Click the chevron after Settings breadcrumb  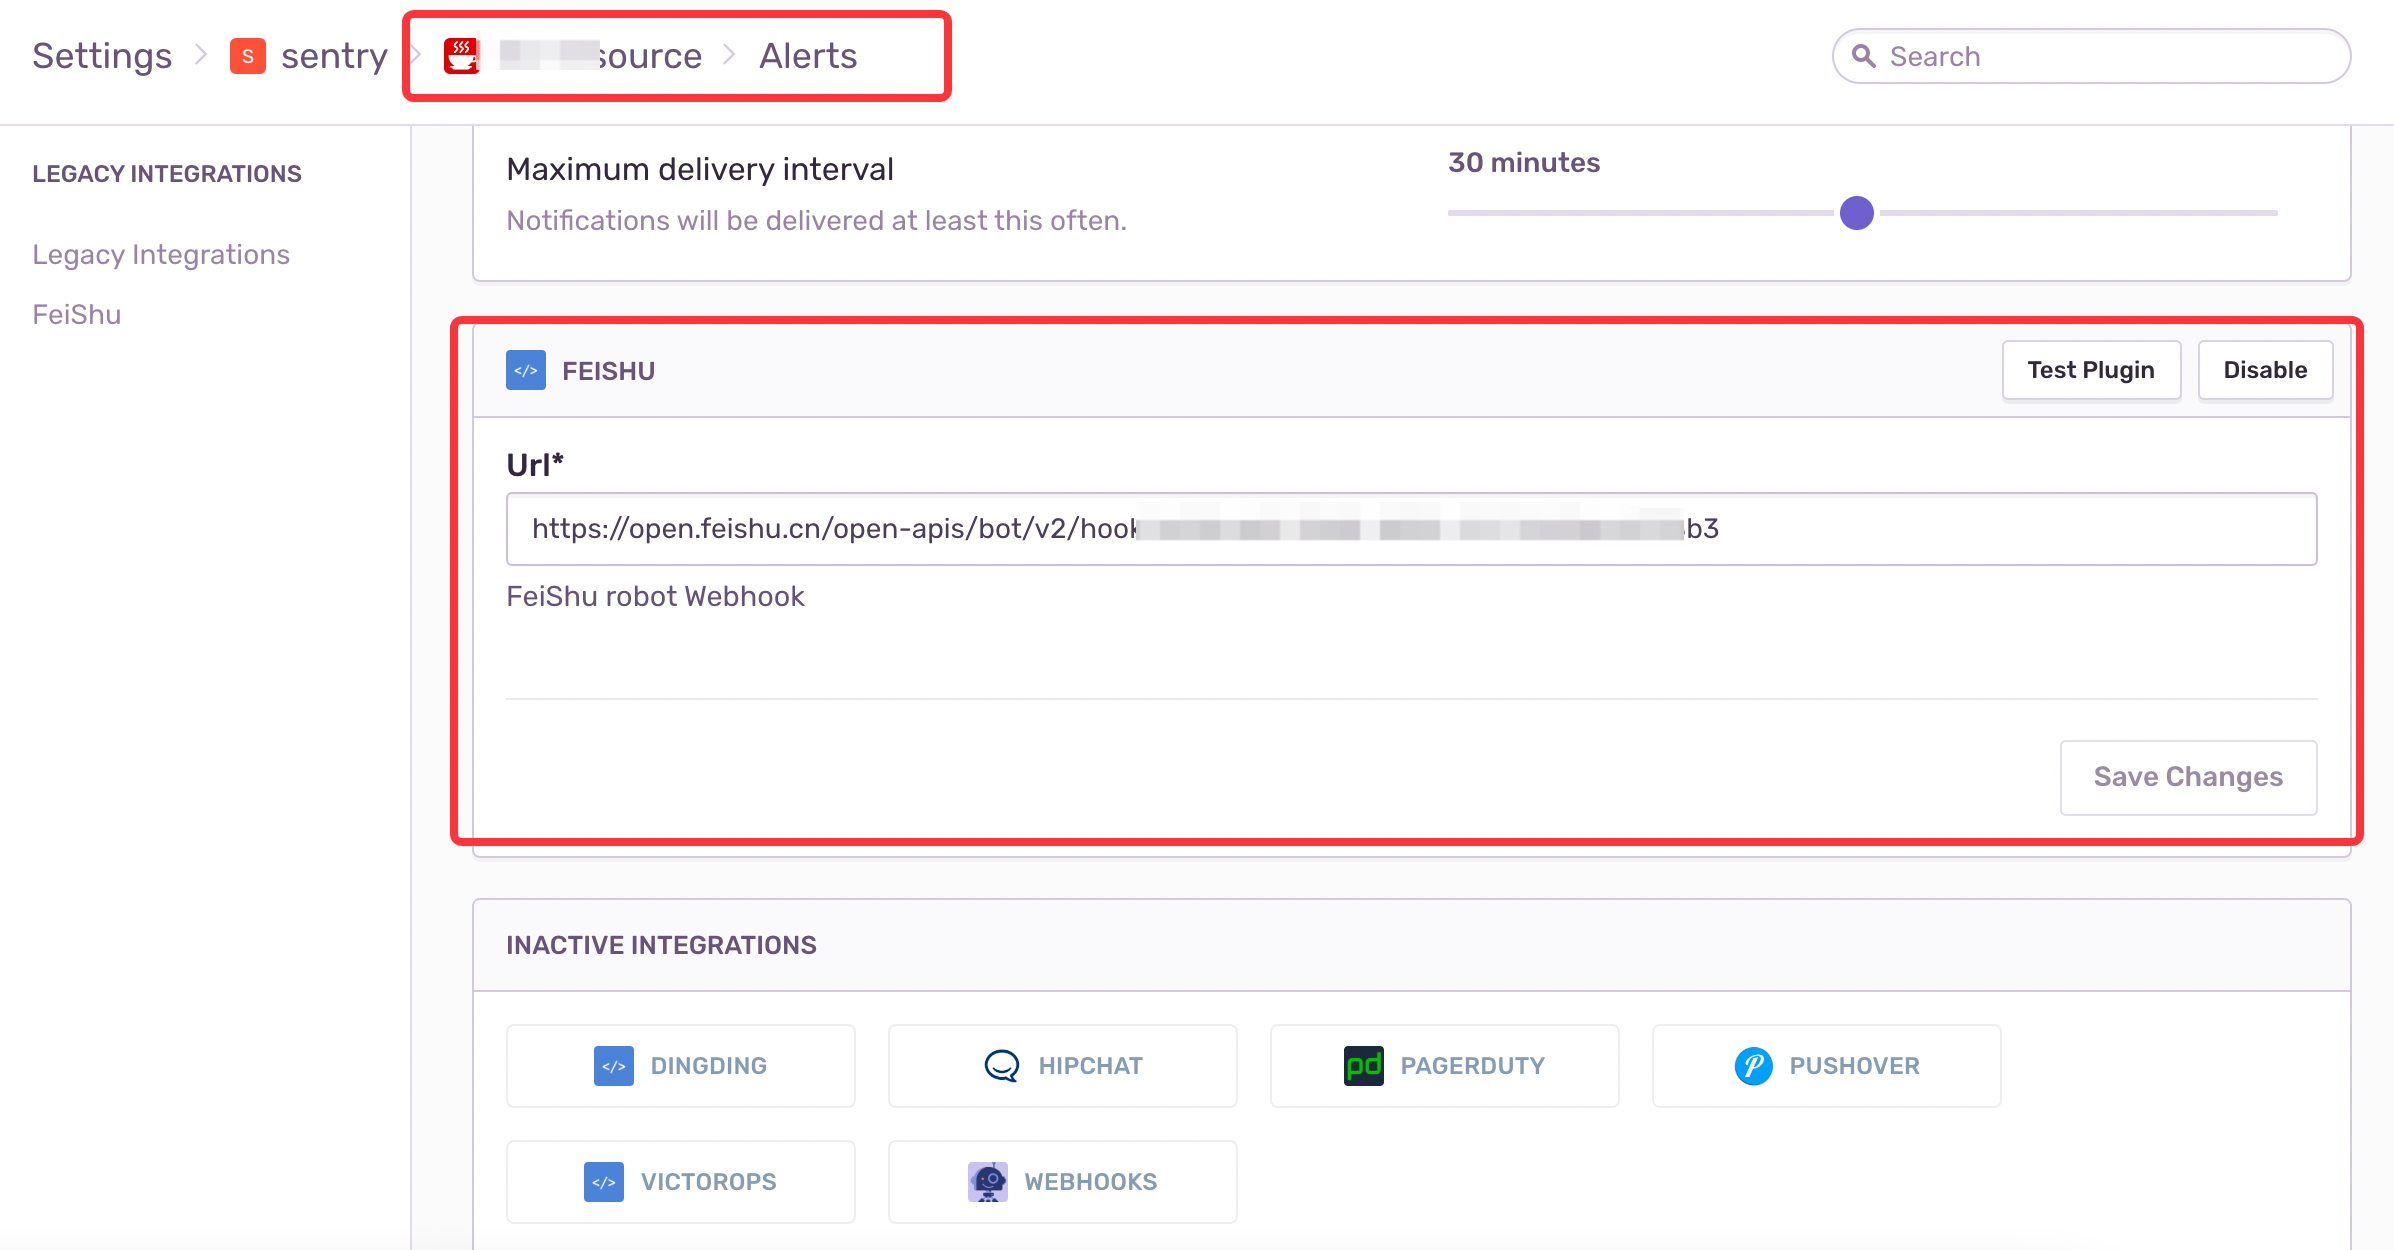point(201,55)
